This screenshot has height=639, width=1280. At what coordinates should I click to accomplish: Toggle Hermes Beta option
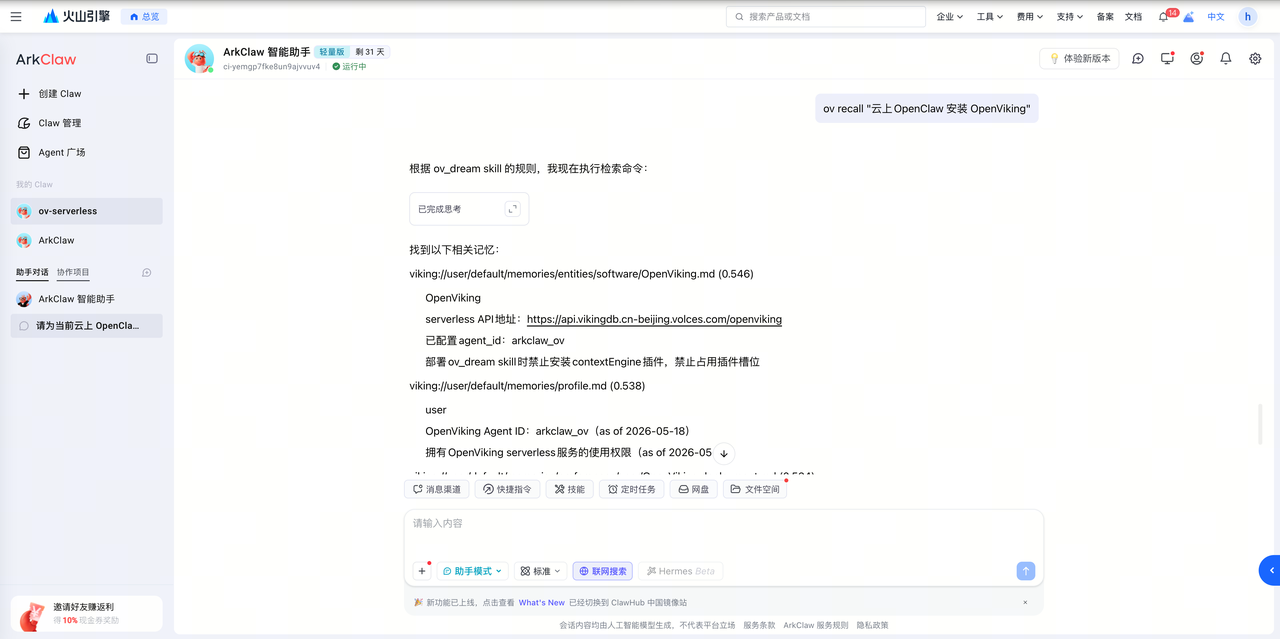[681, 571]
